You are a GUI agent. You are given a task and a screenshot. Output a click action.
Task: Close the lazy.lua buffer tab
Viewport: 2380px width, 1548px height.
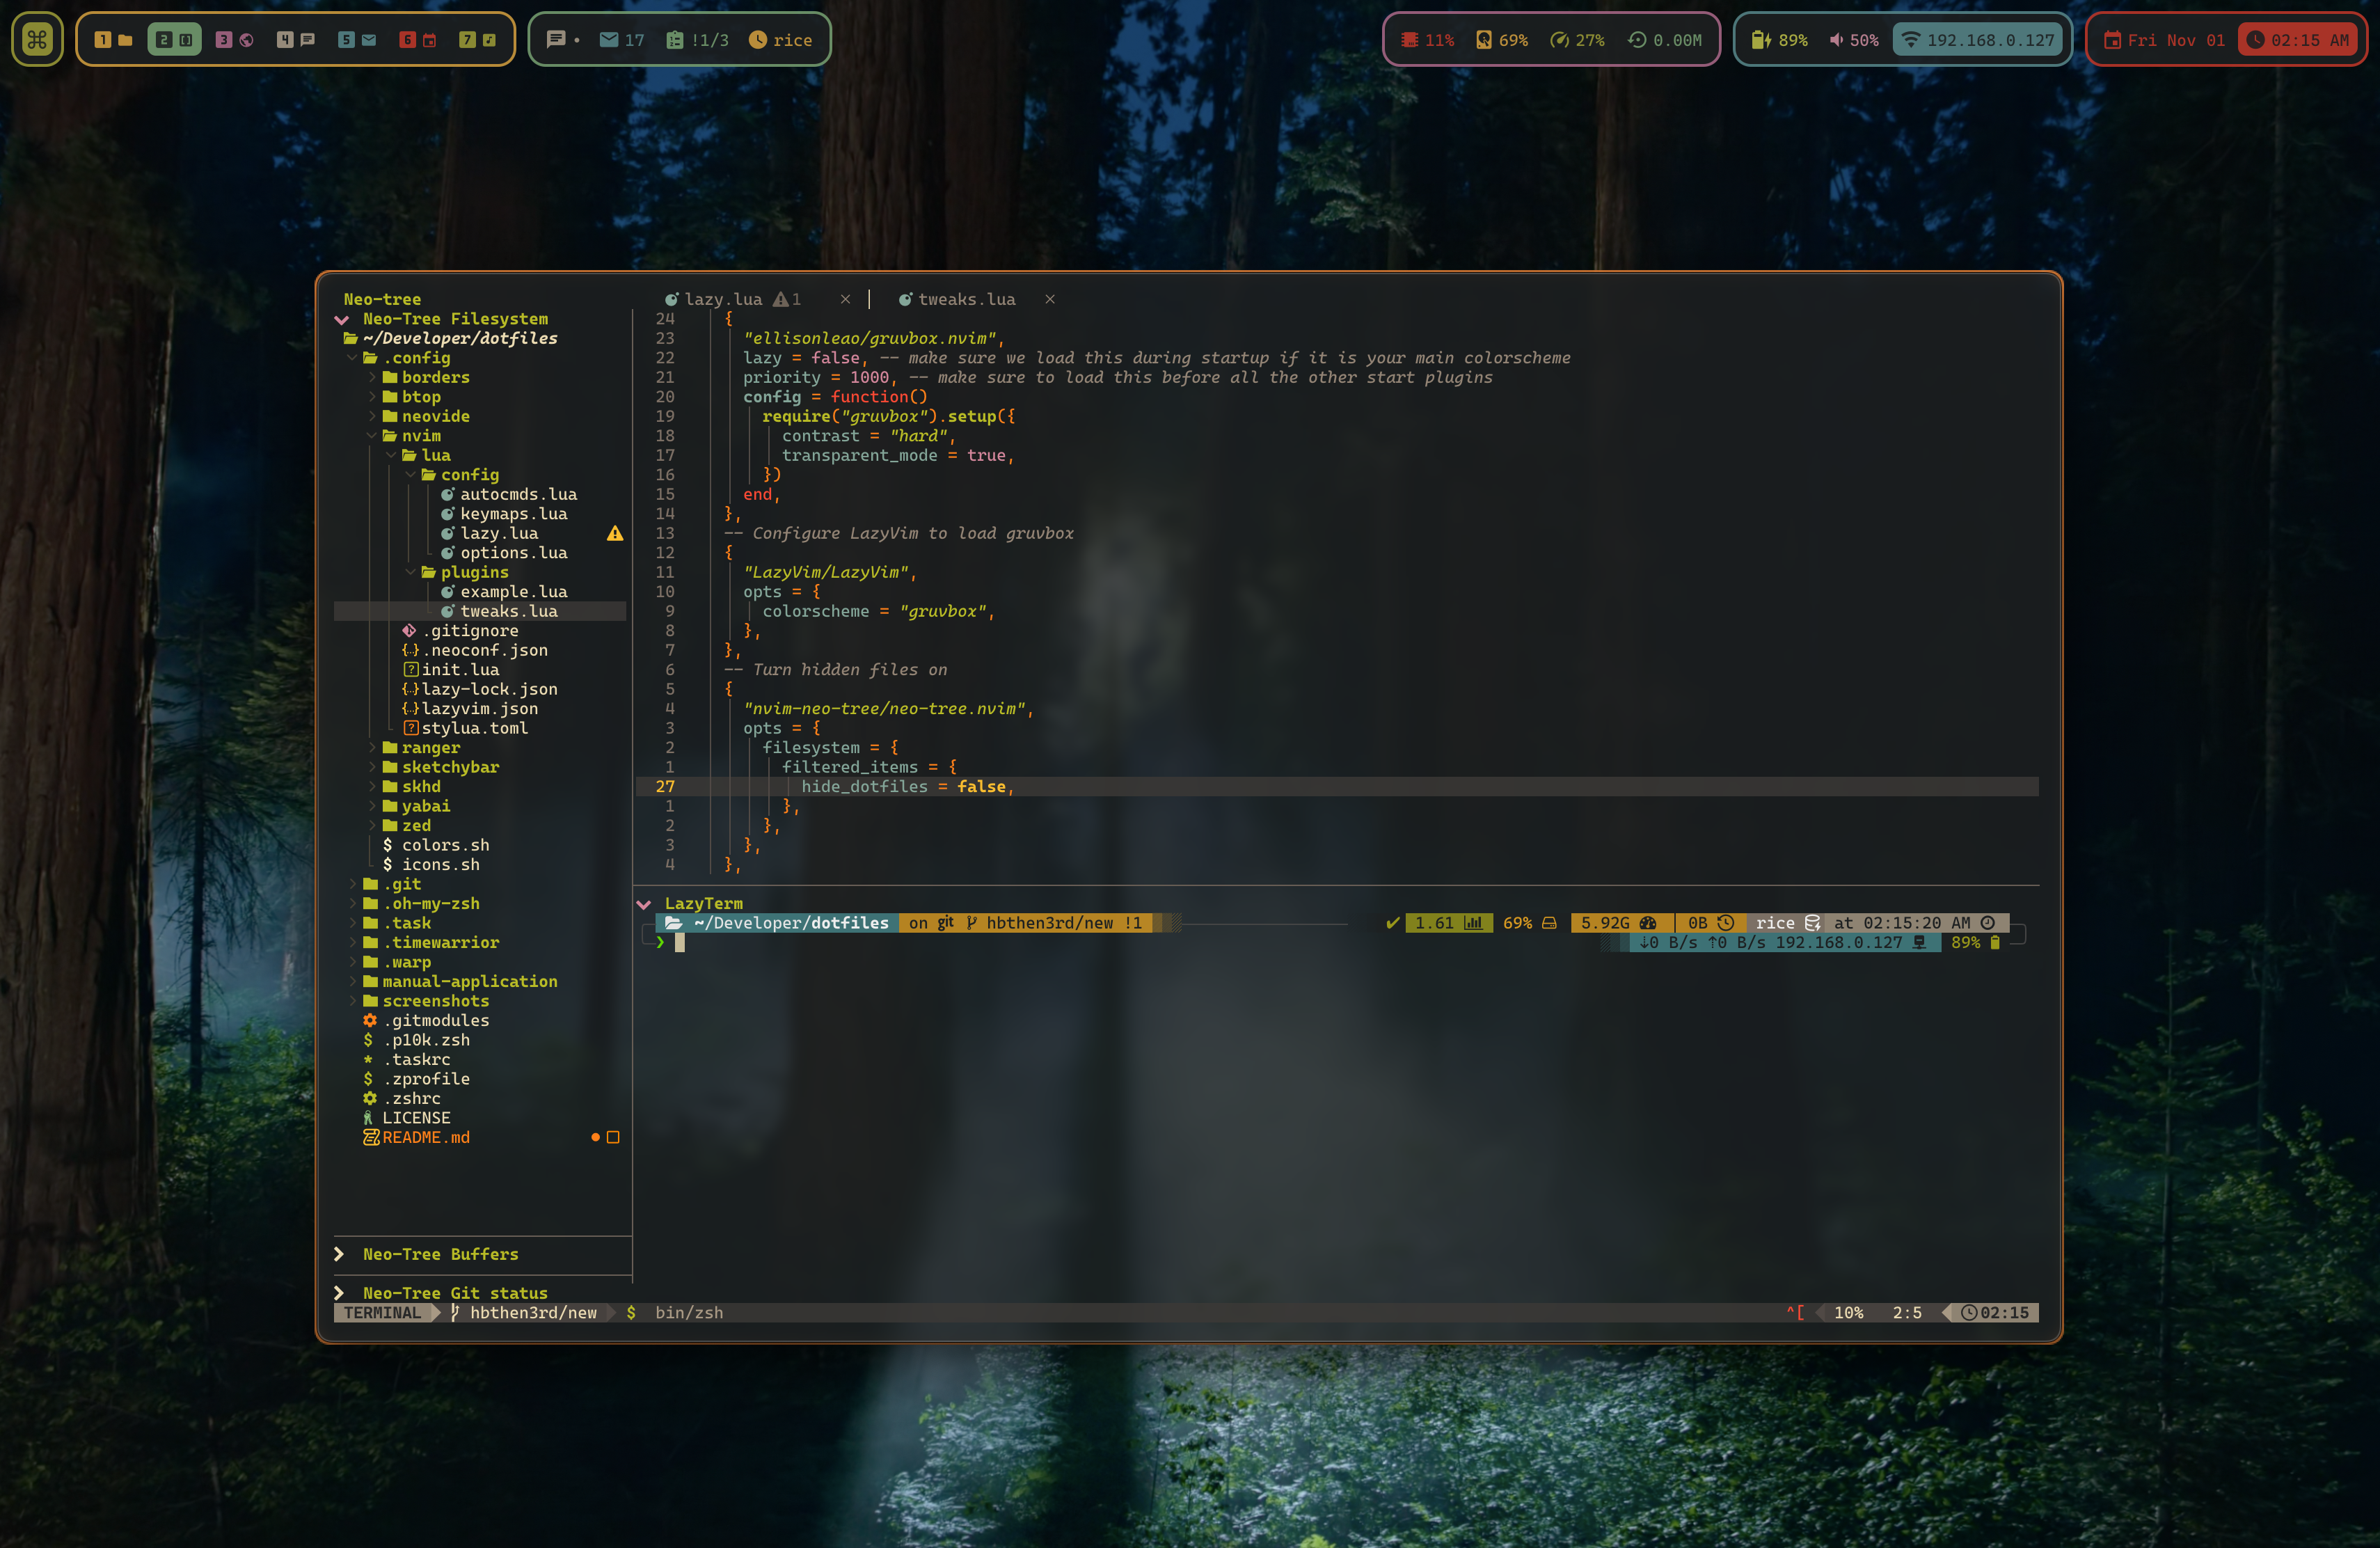coord(845,299)
